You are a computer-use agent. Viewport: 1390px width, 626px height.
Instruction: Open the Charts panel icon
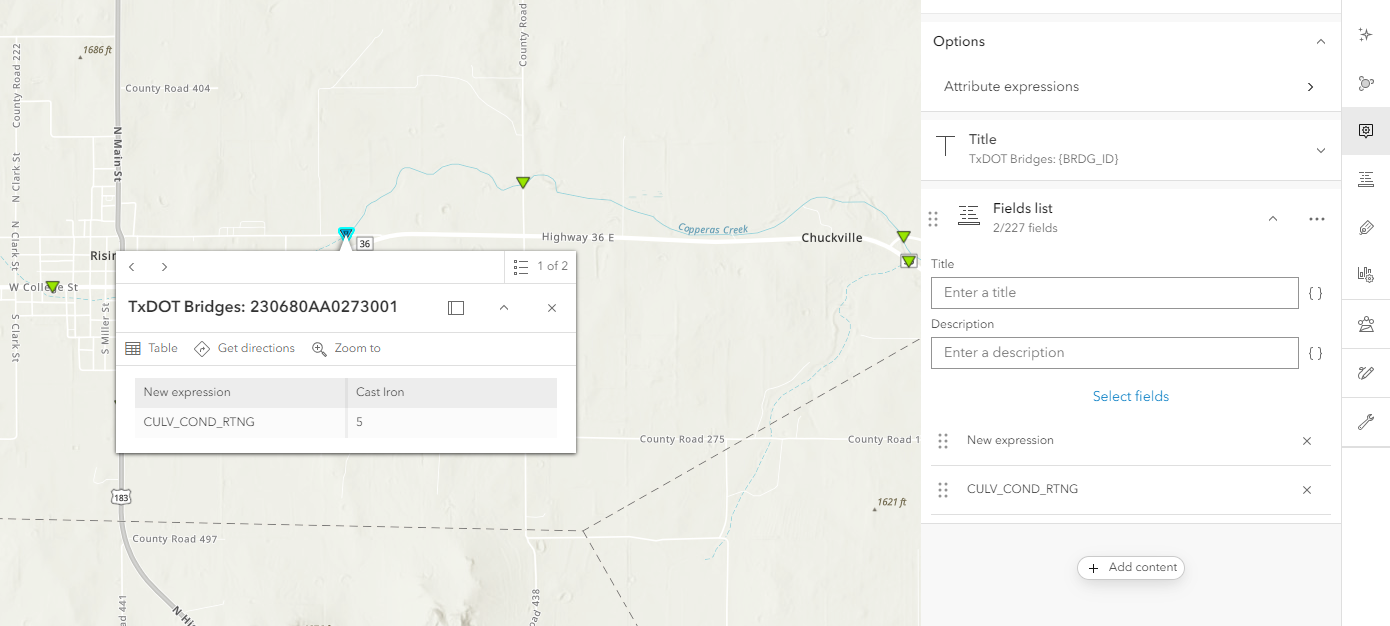point(1366,276)
